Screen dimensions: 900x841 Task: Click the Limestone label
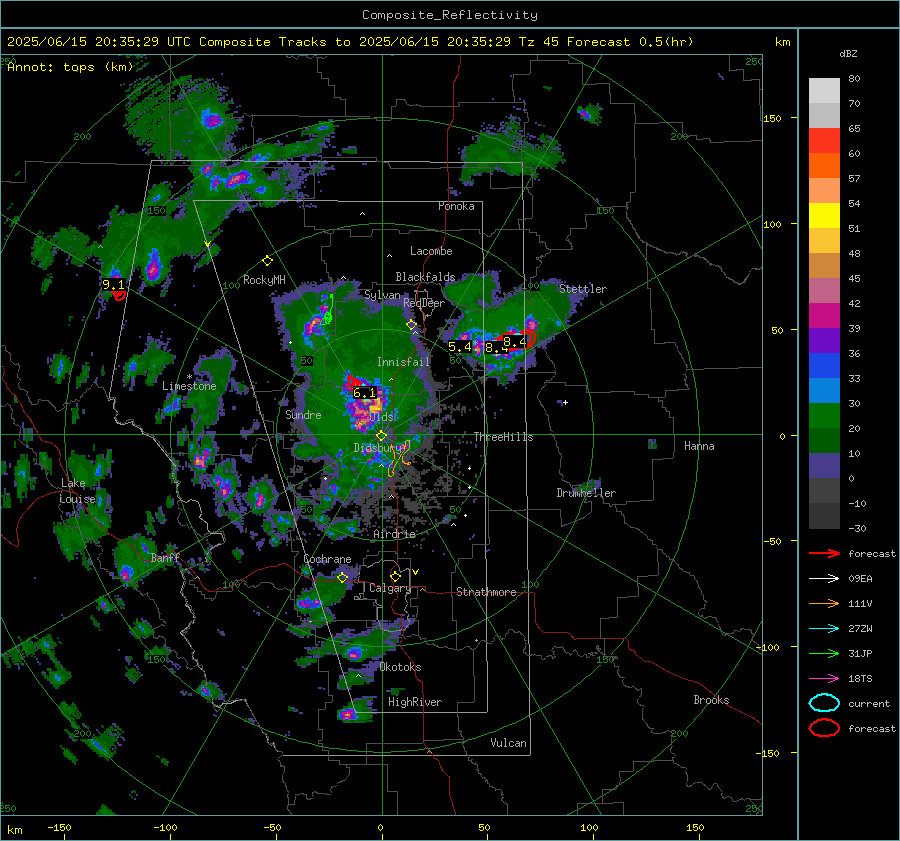(189, 386)
